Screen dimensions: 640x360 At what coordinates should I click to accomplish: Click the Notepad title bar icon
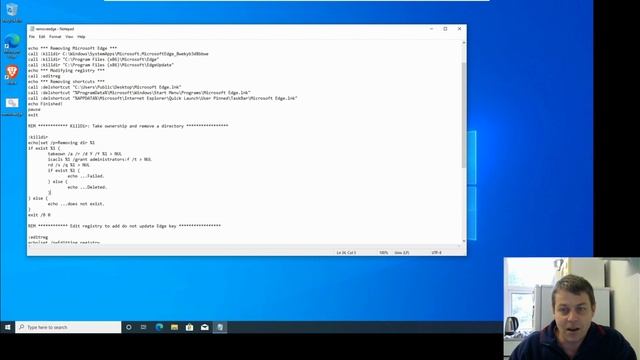(x=32, y=29)
